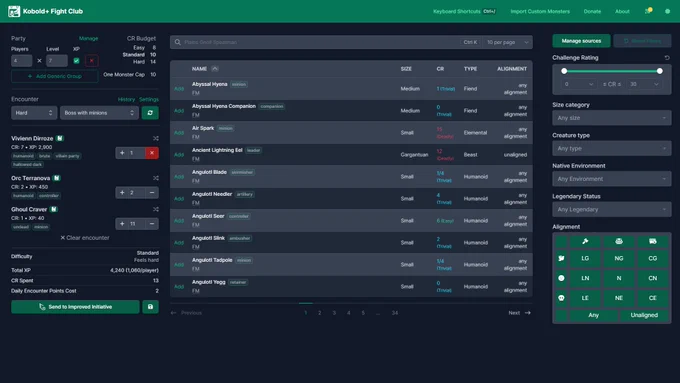Toggle the CG alignment filter
680x383 pixels.
point(653,258)
